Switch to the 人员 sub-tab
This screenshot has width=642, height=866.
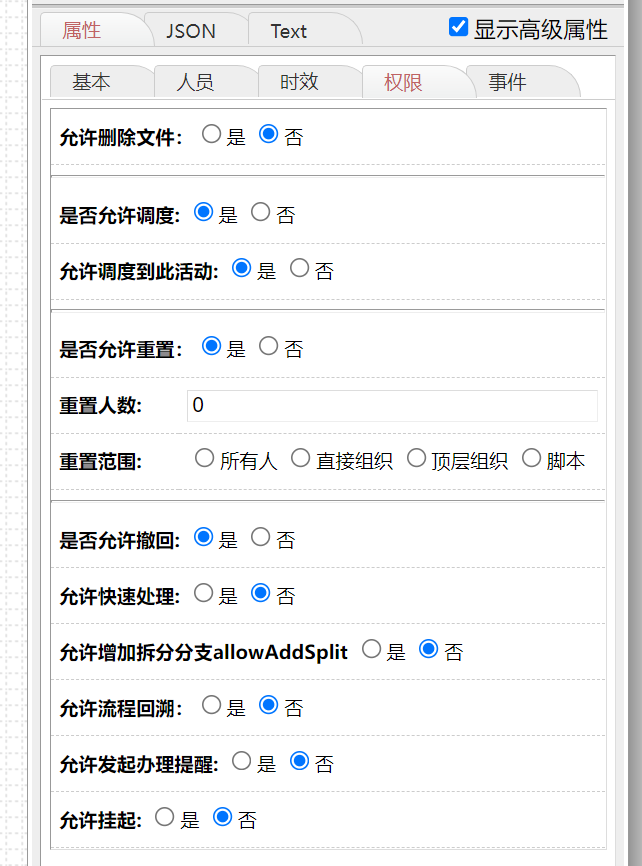click(195, 82)
